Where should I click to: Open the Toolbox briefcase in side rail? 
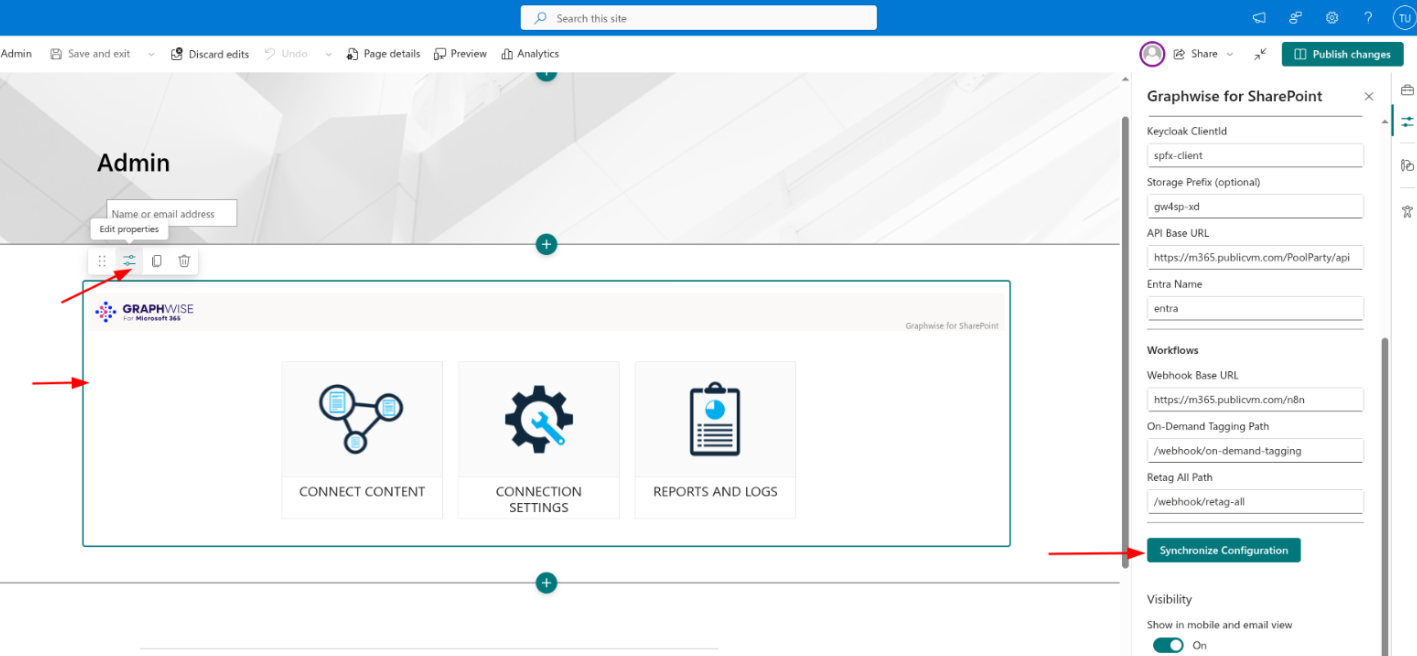1407,90
